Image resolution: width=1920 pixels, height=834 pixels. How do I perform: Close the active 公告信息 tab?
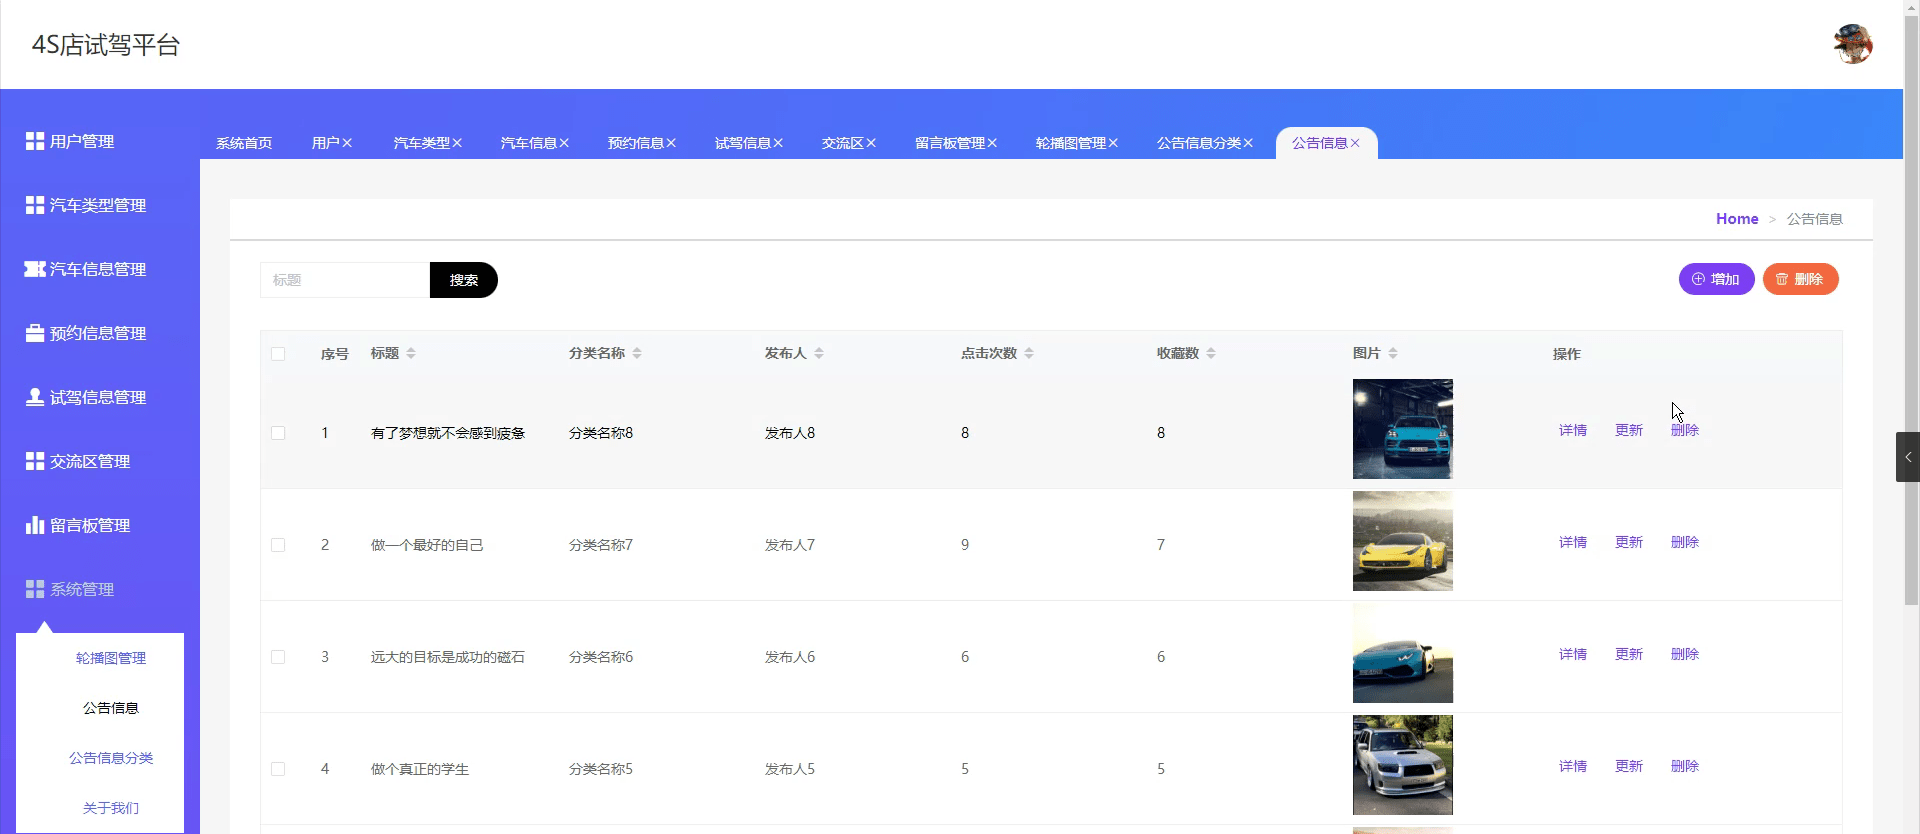point(1355,143)
